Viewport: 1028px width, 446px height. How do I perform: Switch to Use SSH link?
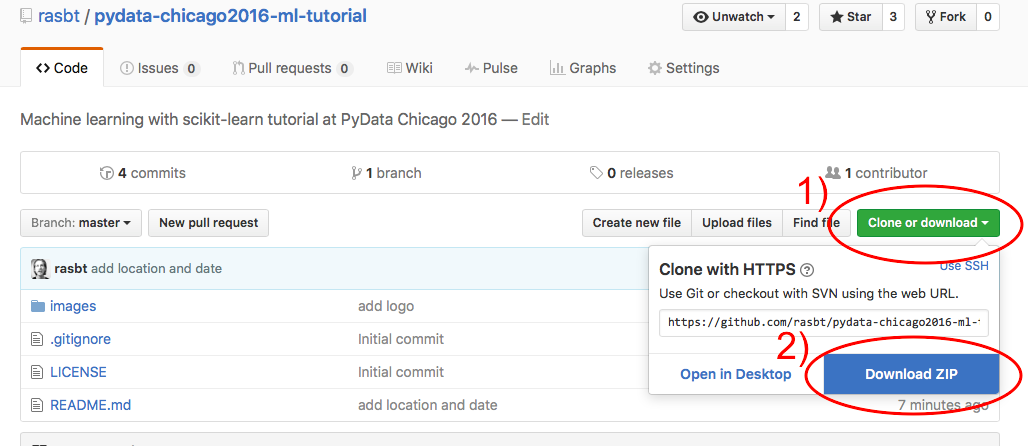tap(964, 265)
